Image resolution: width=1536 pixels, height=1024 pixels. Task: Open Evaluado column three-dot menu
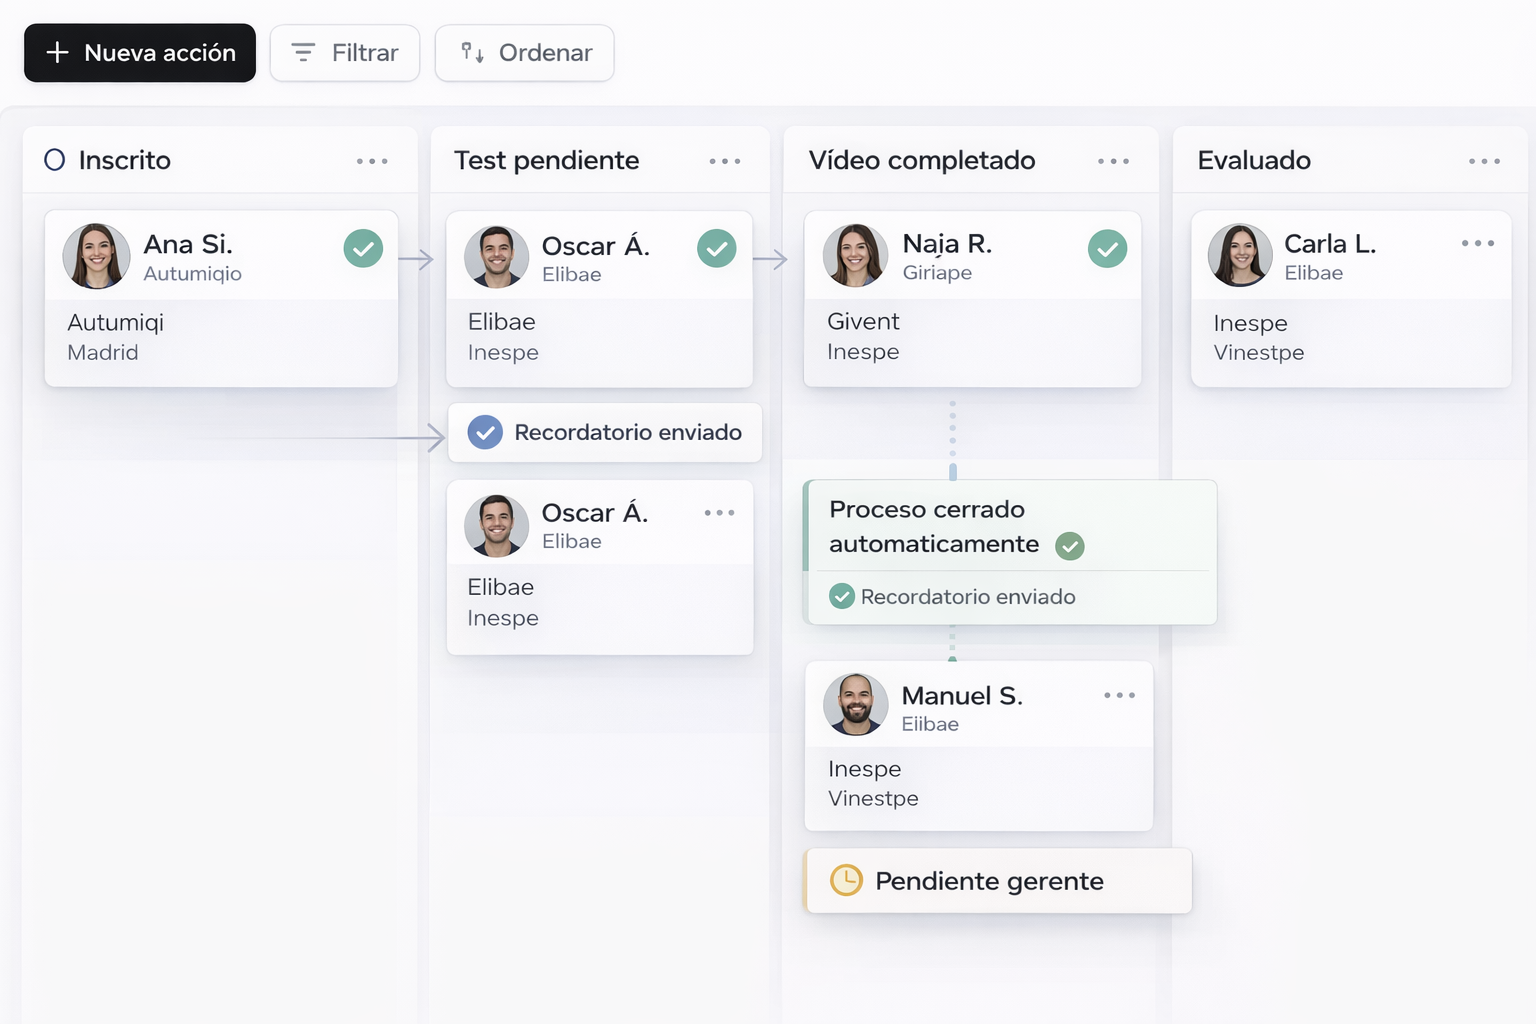(1484, 161)
